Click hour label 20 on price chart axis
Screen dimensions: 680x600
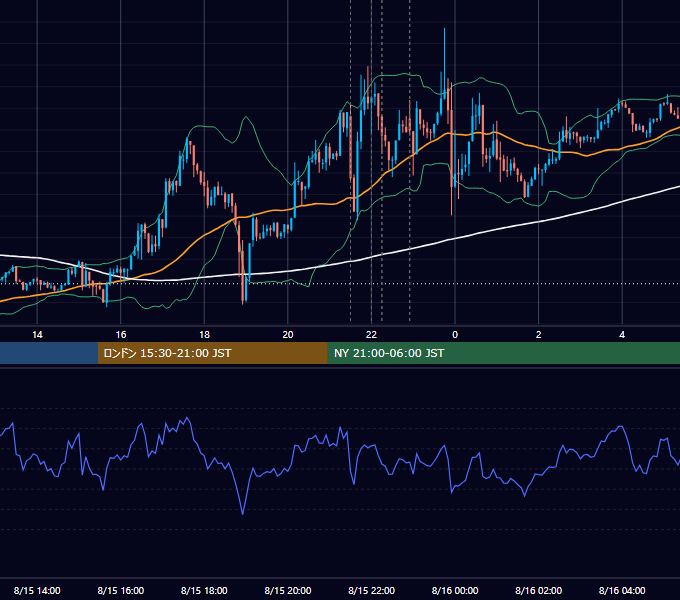click(288, 335)
